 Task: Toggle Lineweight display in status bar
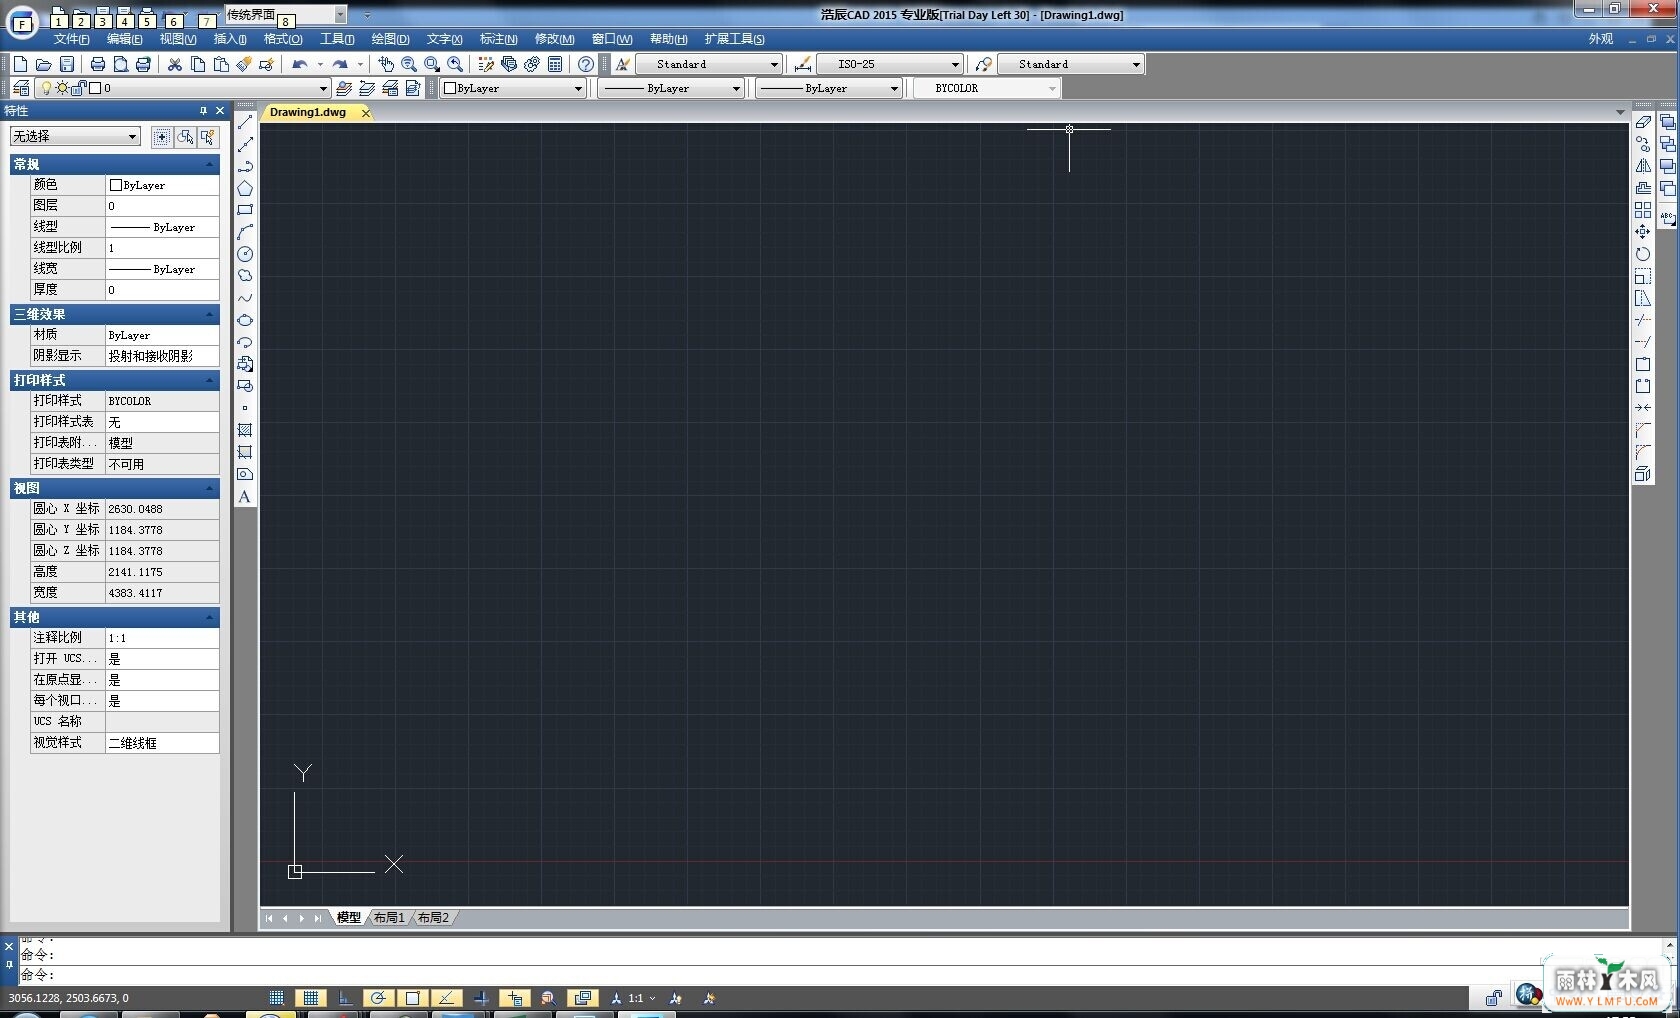pos(481,998)
